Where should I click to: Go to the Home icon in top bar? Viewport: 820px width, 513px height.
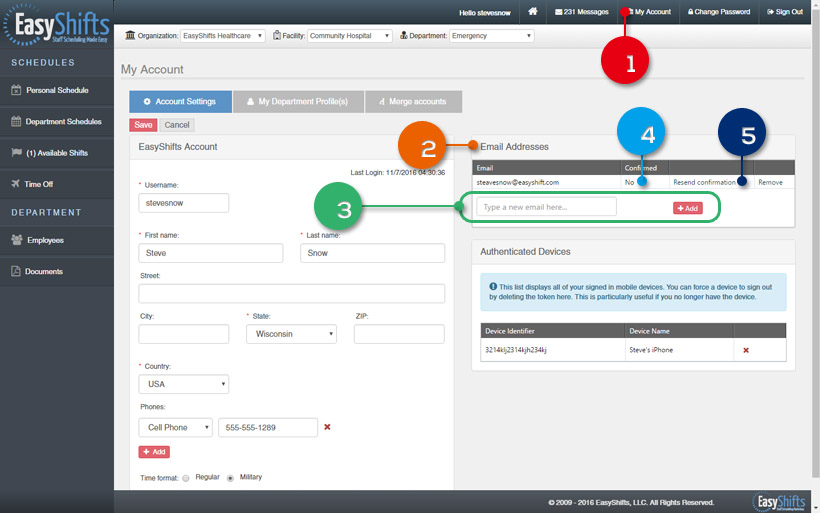click(532, 12)
